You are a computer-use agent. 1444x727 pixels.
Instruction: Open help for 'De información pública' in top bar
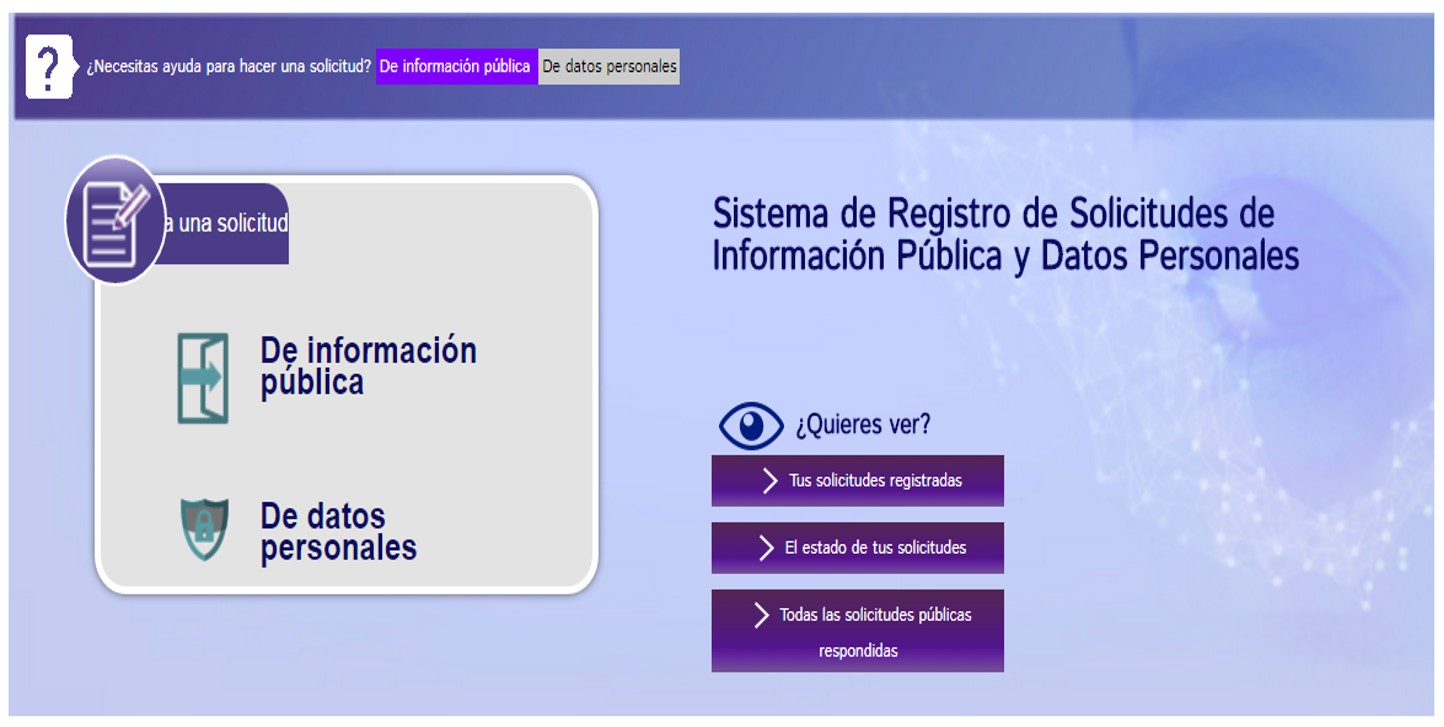[455, 67]
